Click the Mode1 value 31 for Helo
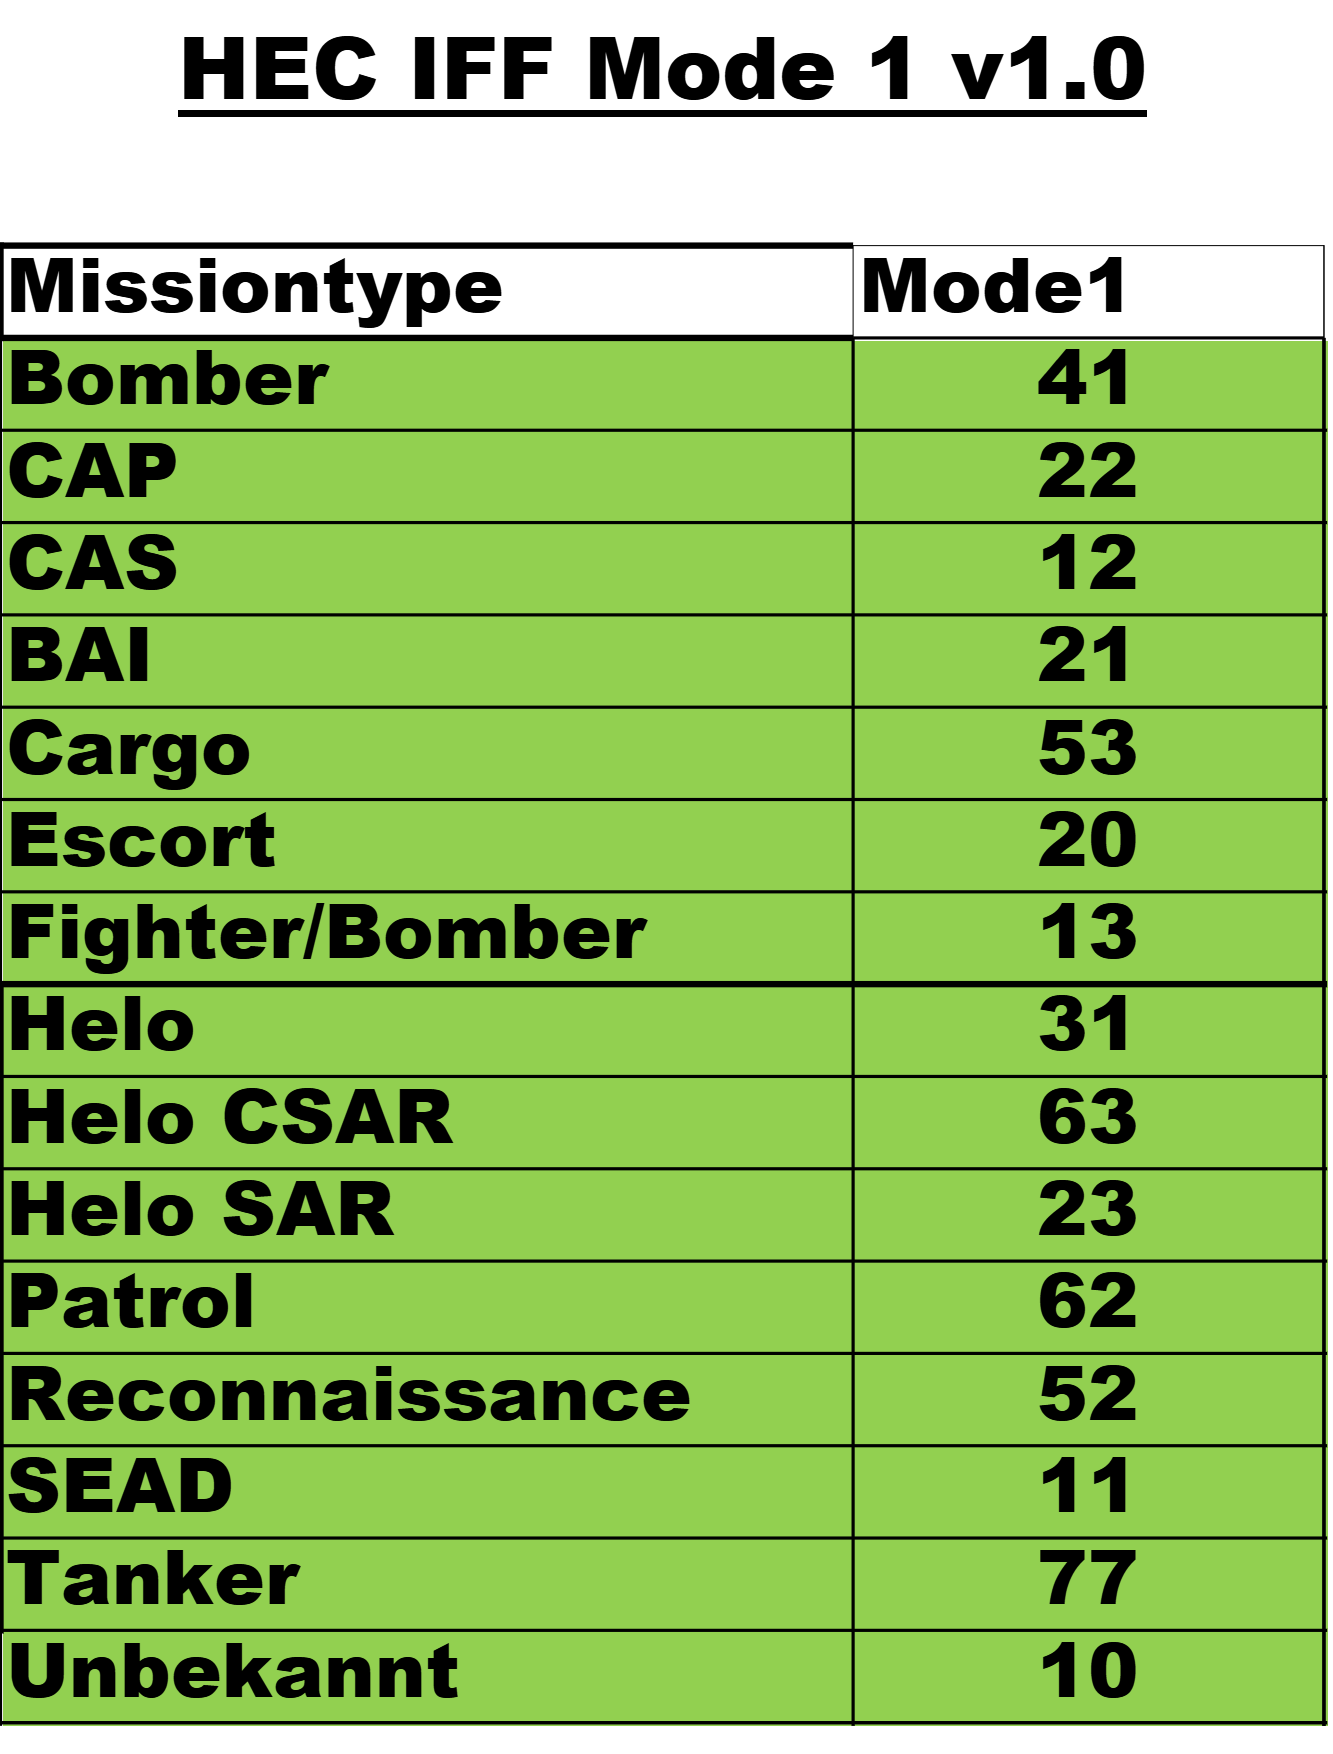This screenshot has width=1333, height=1754. (1085, 1028)
